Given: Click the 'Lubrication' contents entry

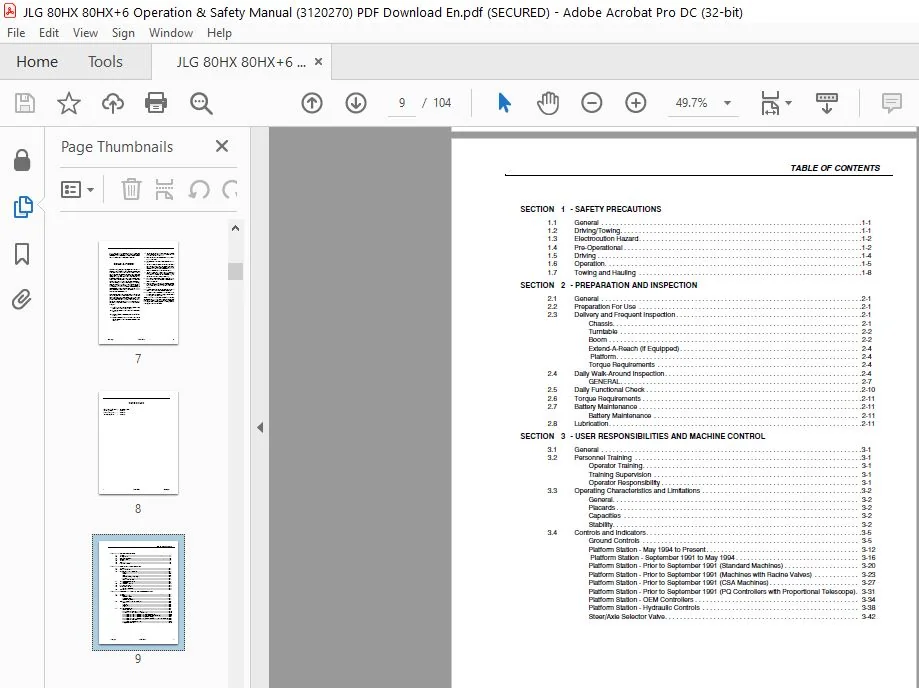Looking at the screenshot, I should click(x=591, y=424).
